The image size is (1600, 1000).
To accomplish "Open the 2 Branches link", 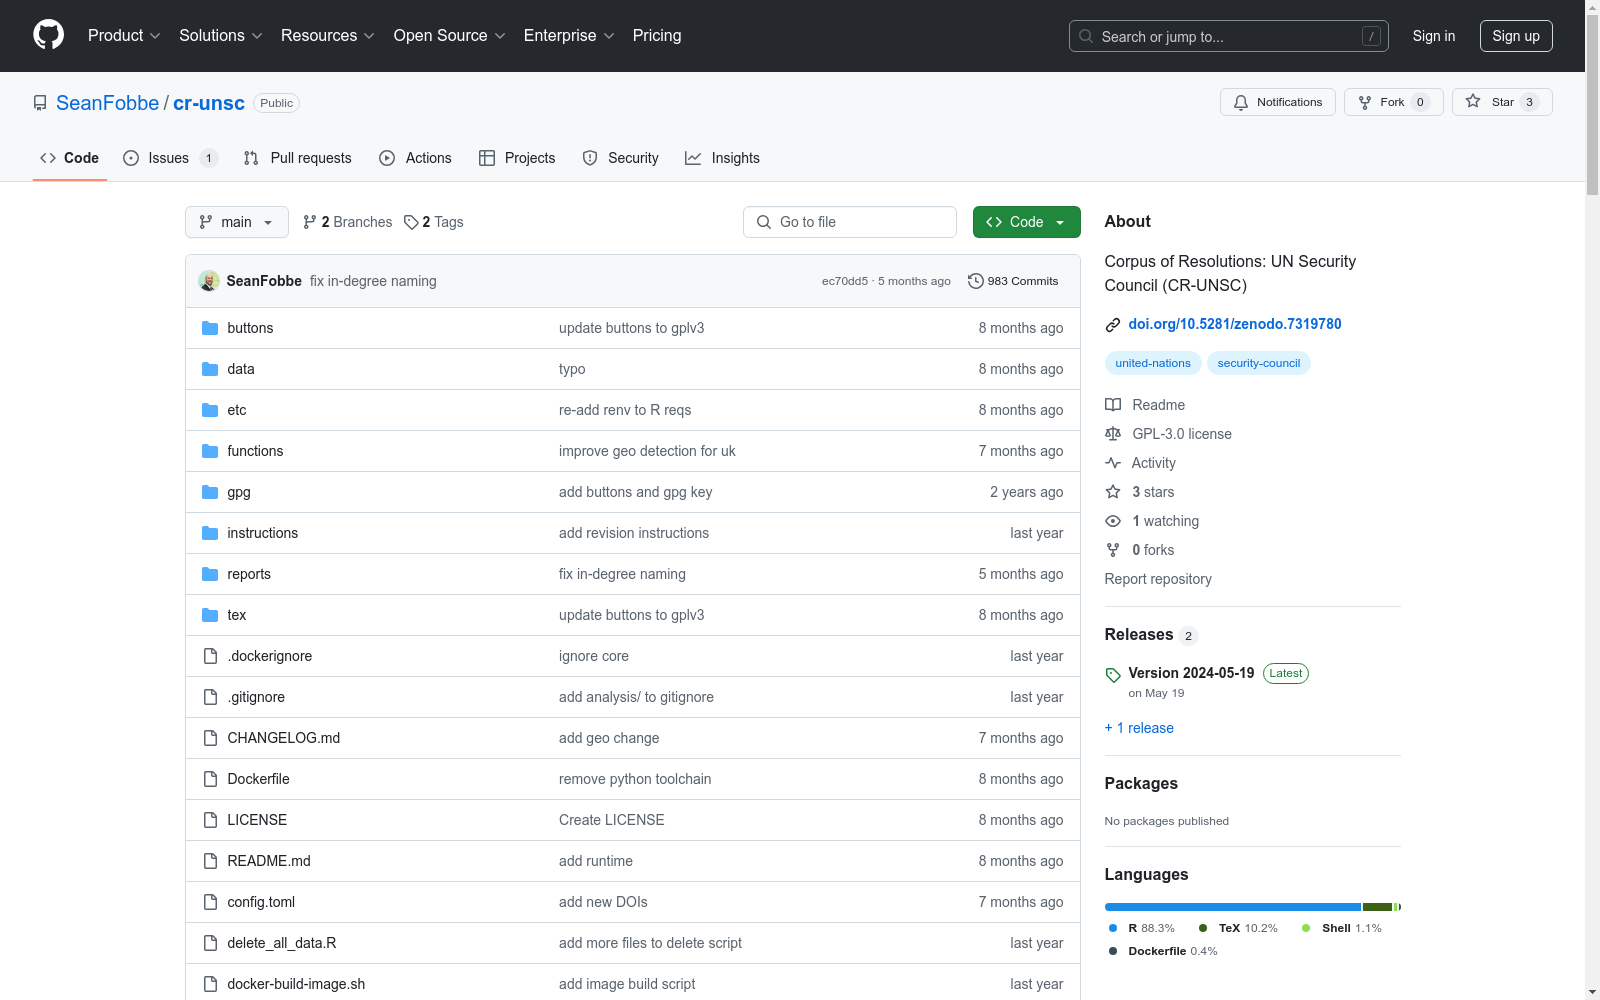I will coord(348,222).
